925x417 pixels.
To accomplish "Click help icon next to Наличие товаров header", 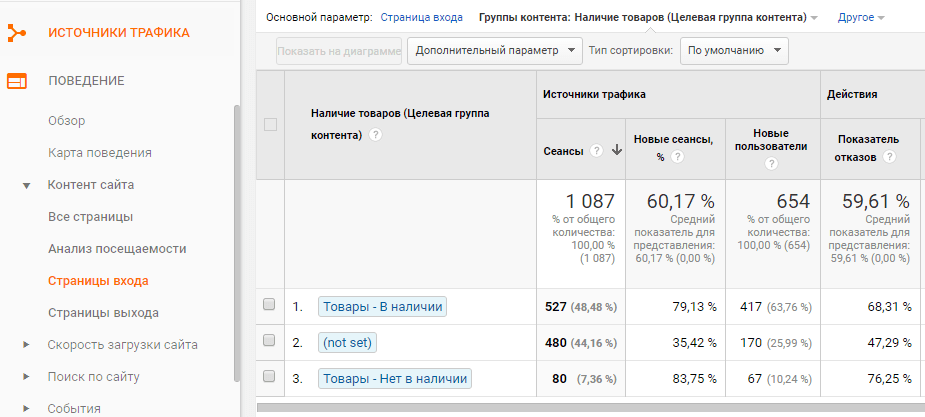I will point(375,135).
